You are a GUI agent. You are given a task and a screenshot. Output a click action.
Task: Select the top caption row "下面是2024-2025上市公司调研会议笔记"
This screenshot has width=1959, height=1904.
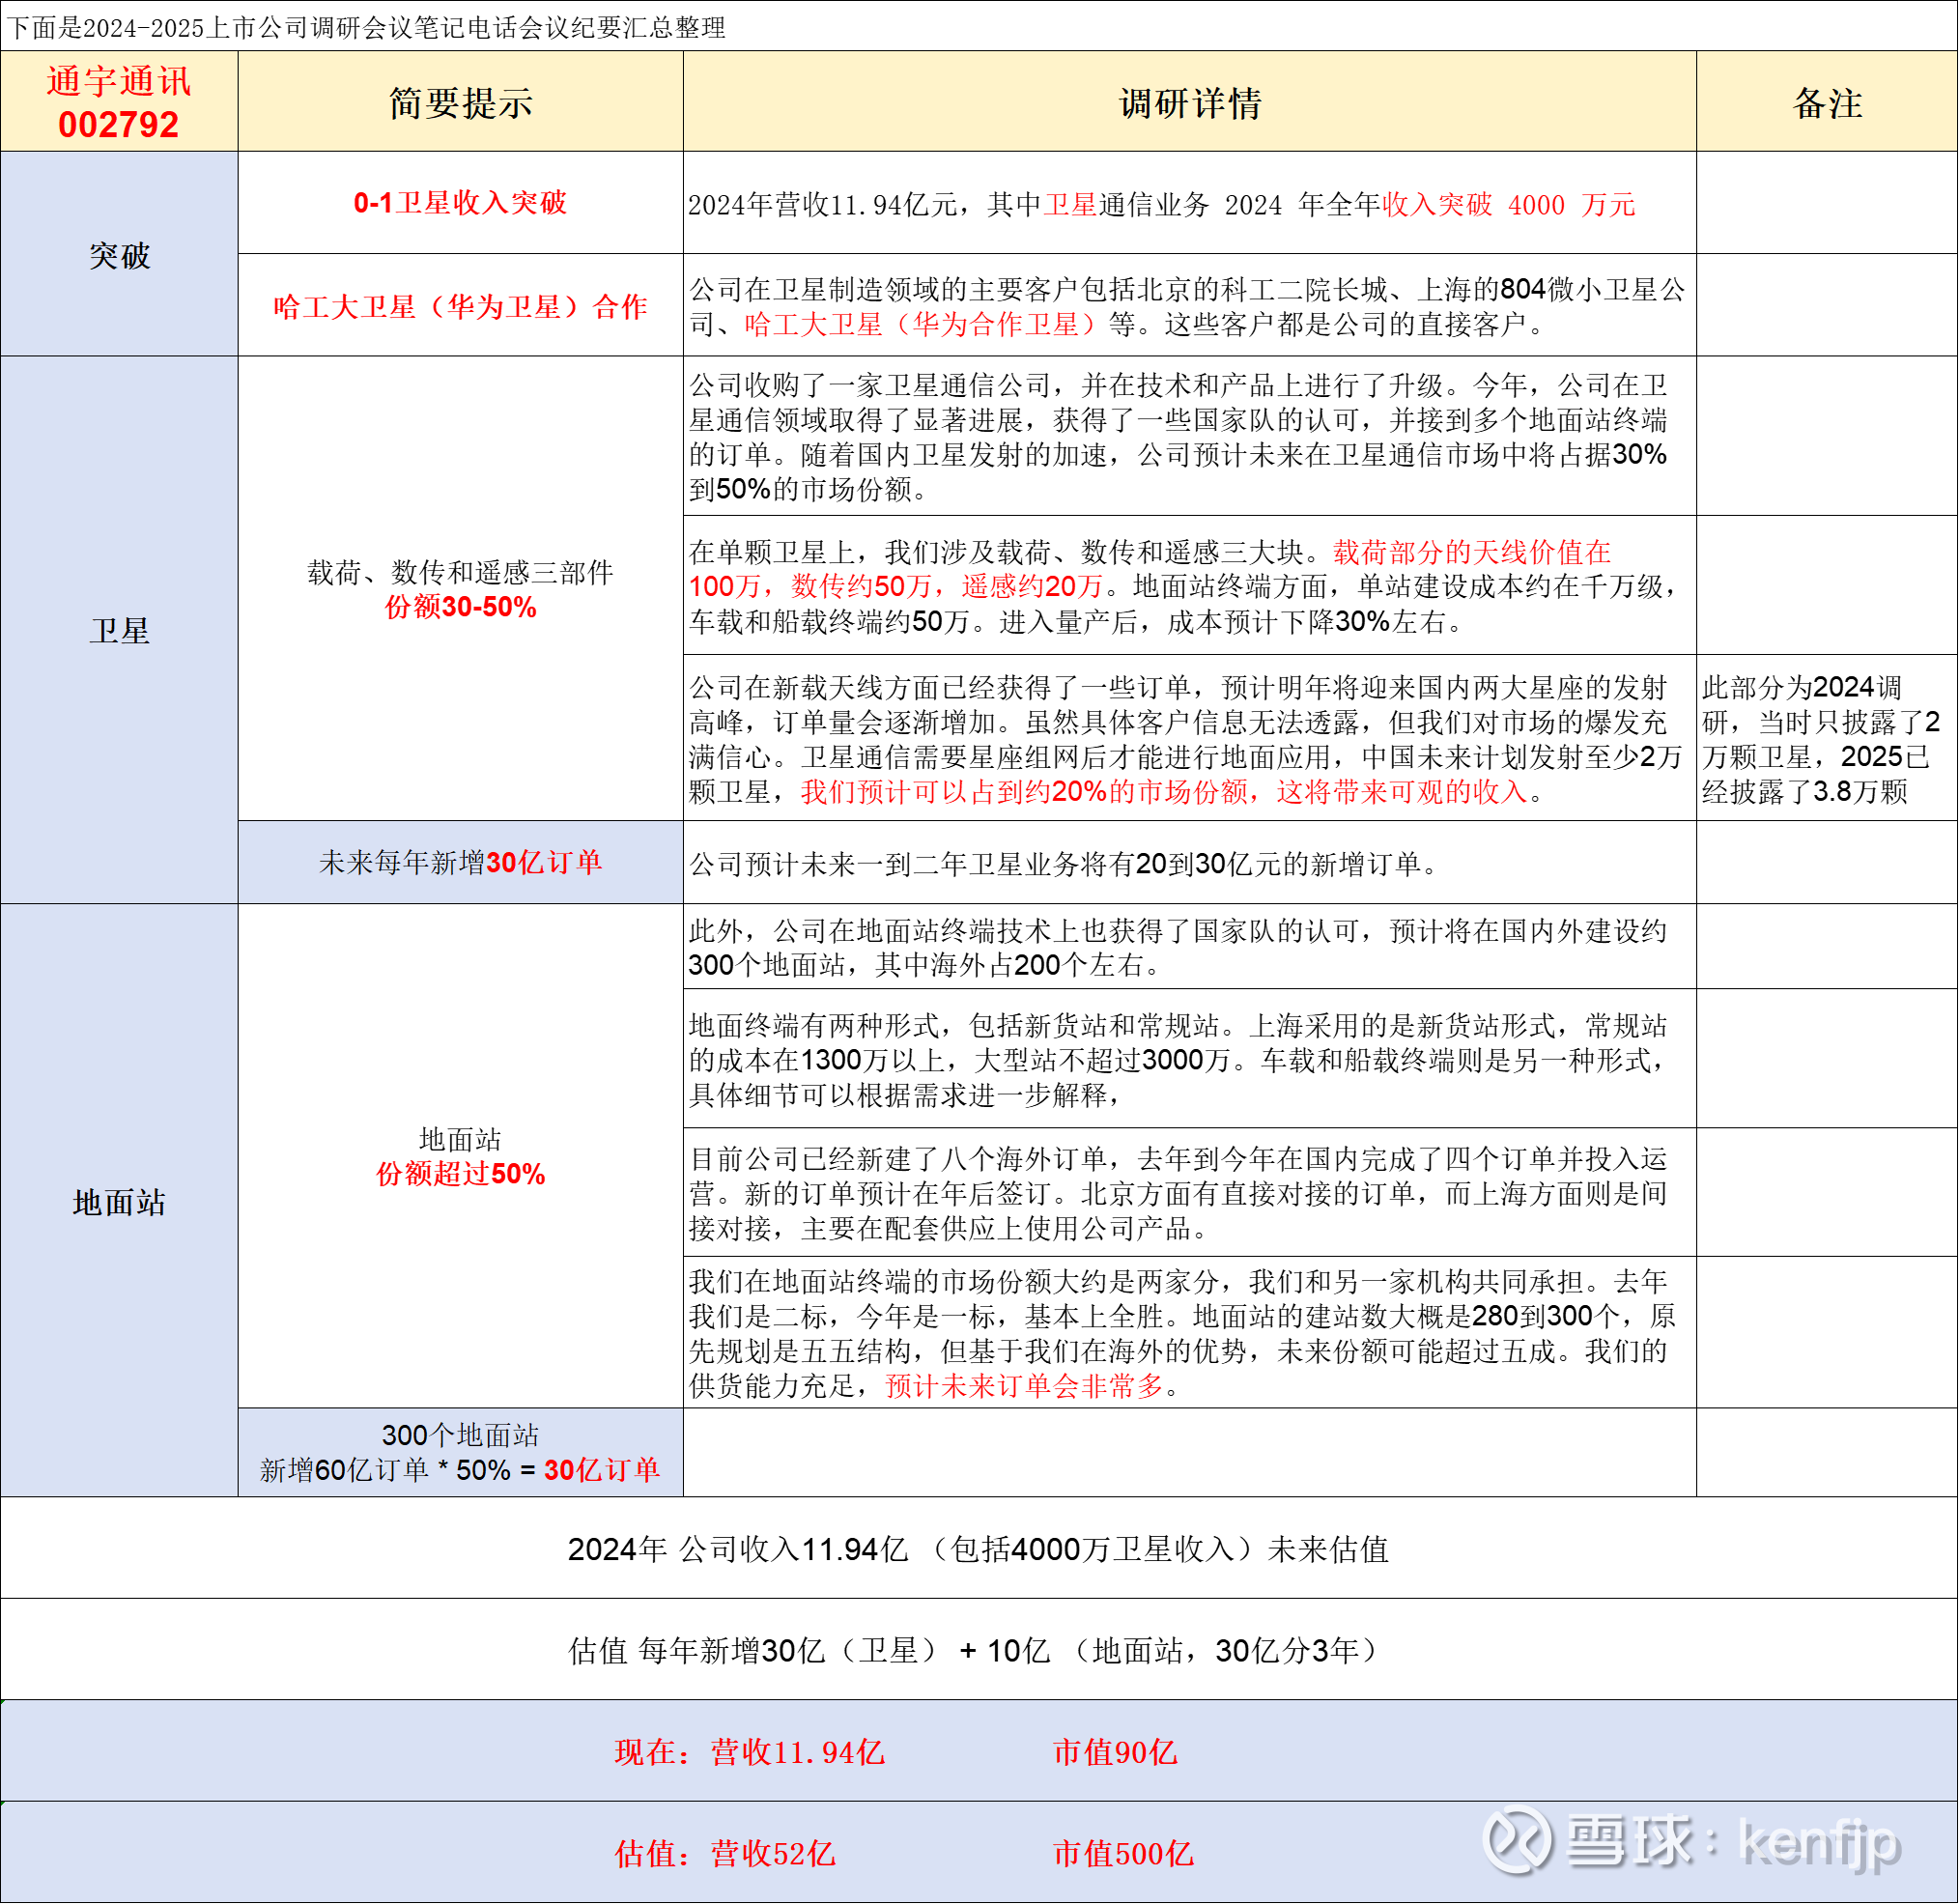[x=979, y=26]
